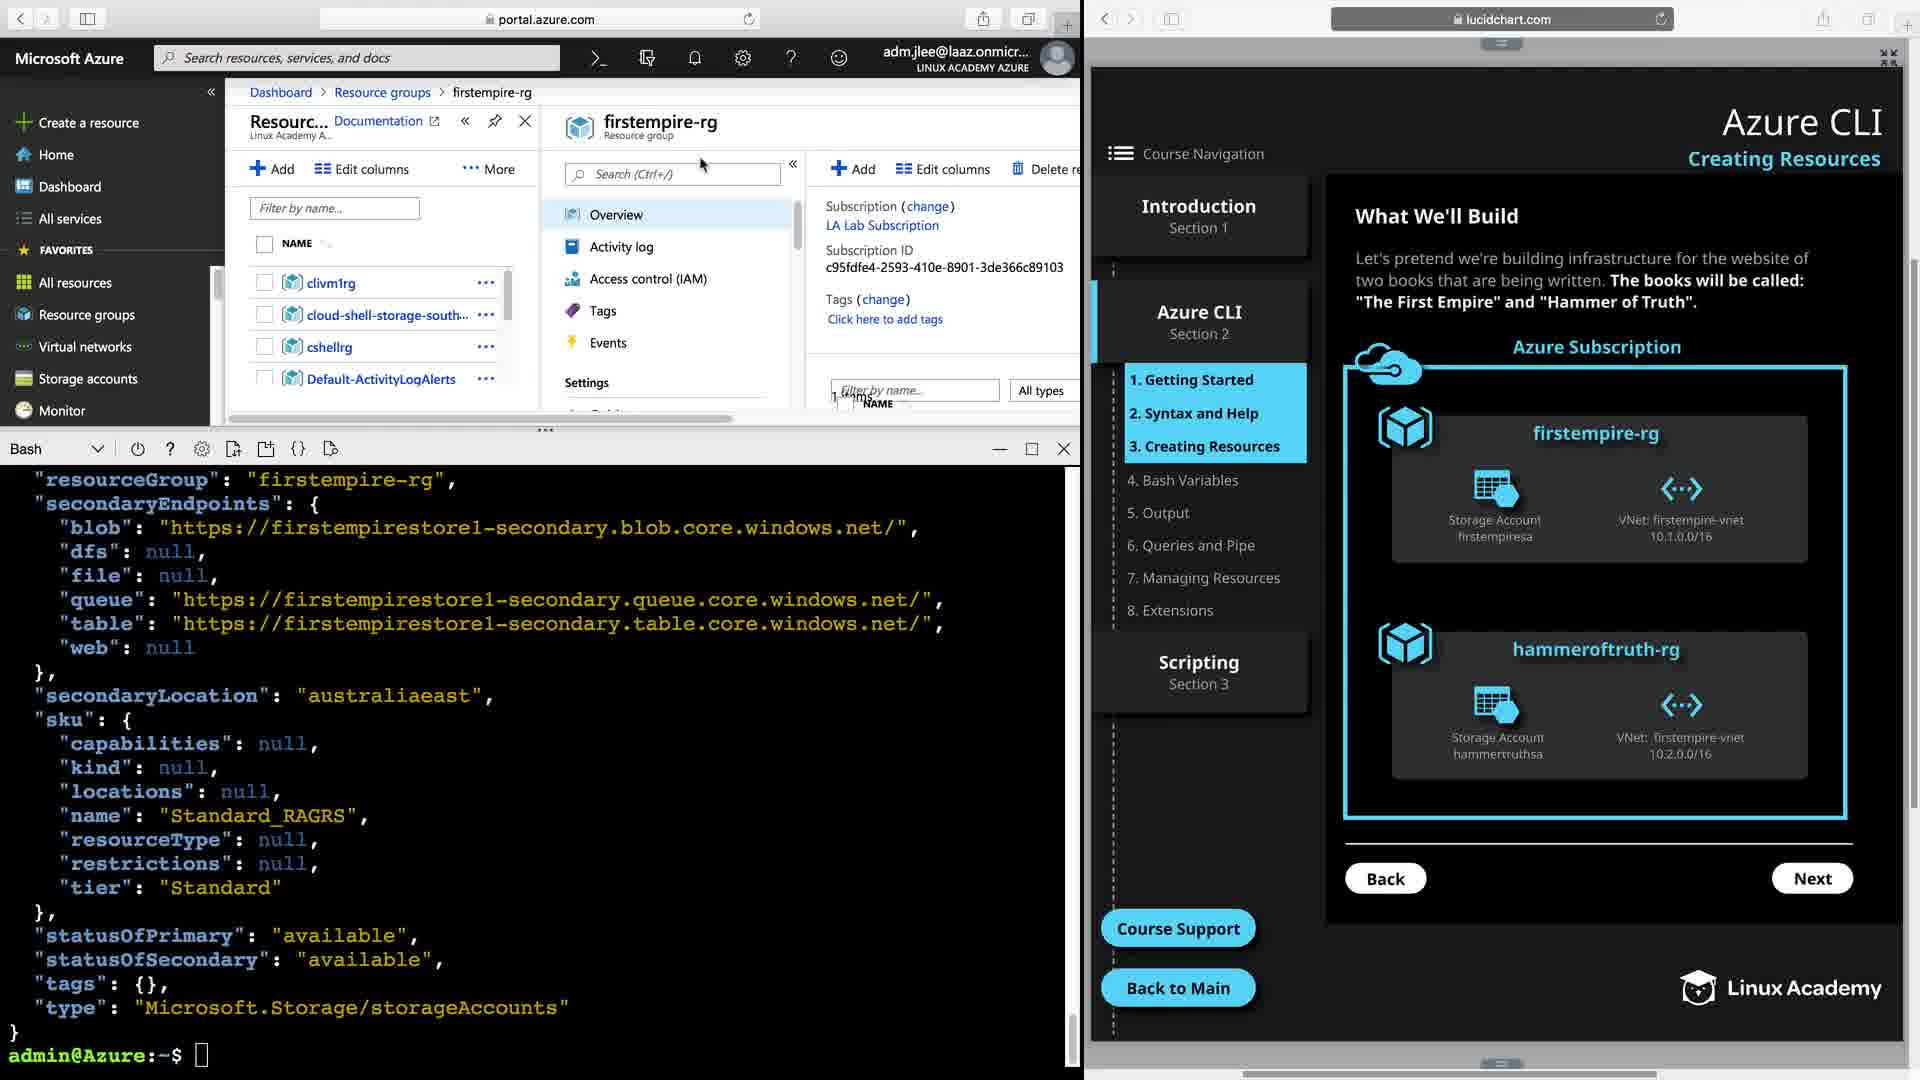Viewport: 1920px width, 1080px height.
Task: Pin the Resource groups blade
Action: (x=495, y=121)
